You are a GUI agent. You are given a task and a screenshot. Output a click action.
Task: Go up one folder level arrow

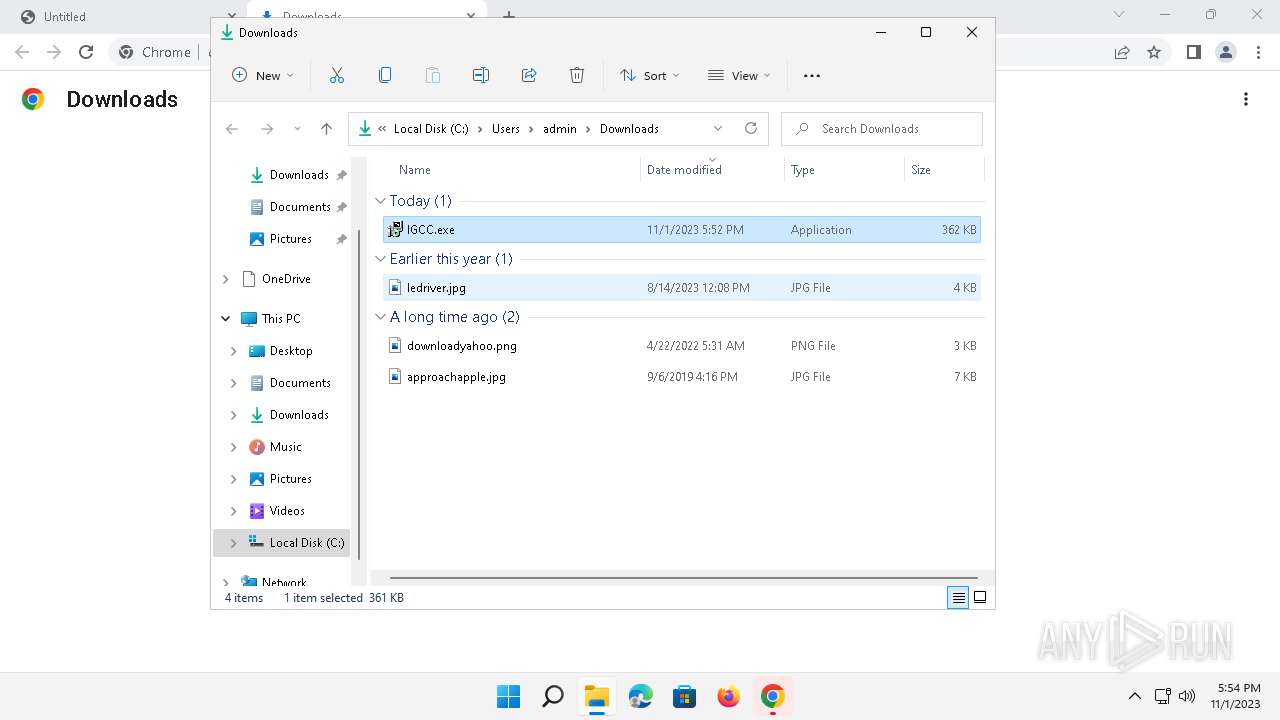click(326, 128)
